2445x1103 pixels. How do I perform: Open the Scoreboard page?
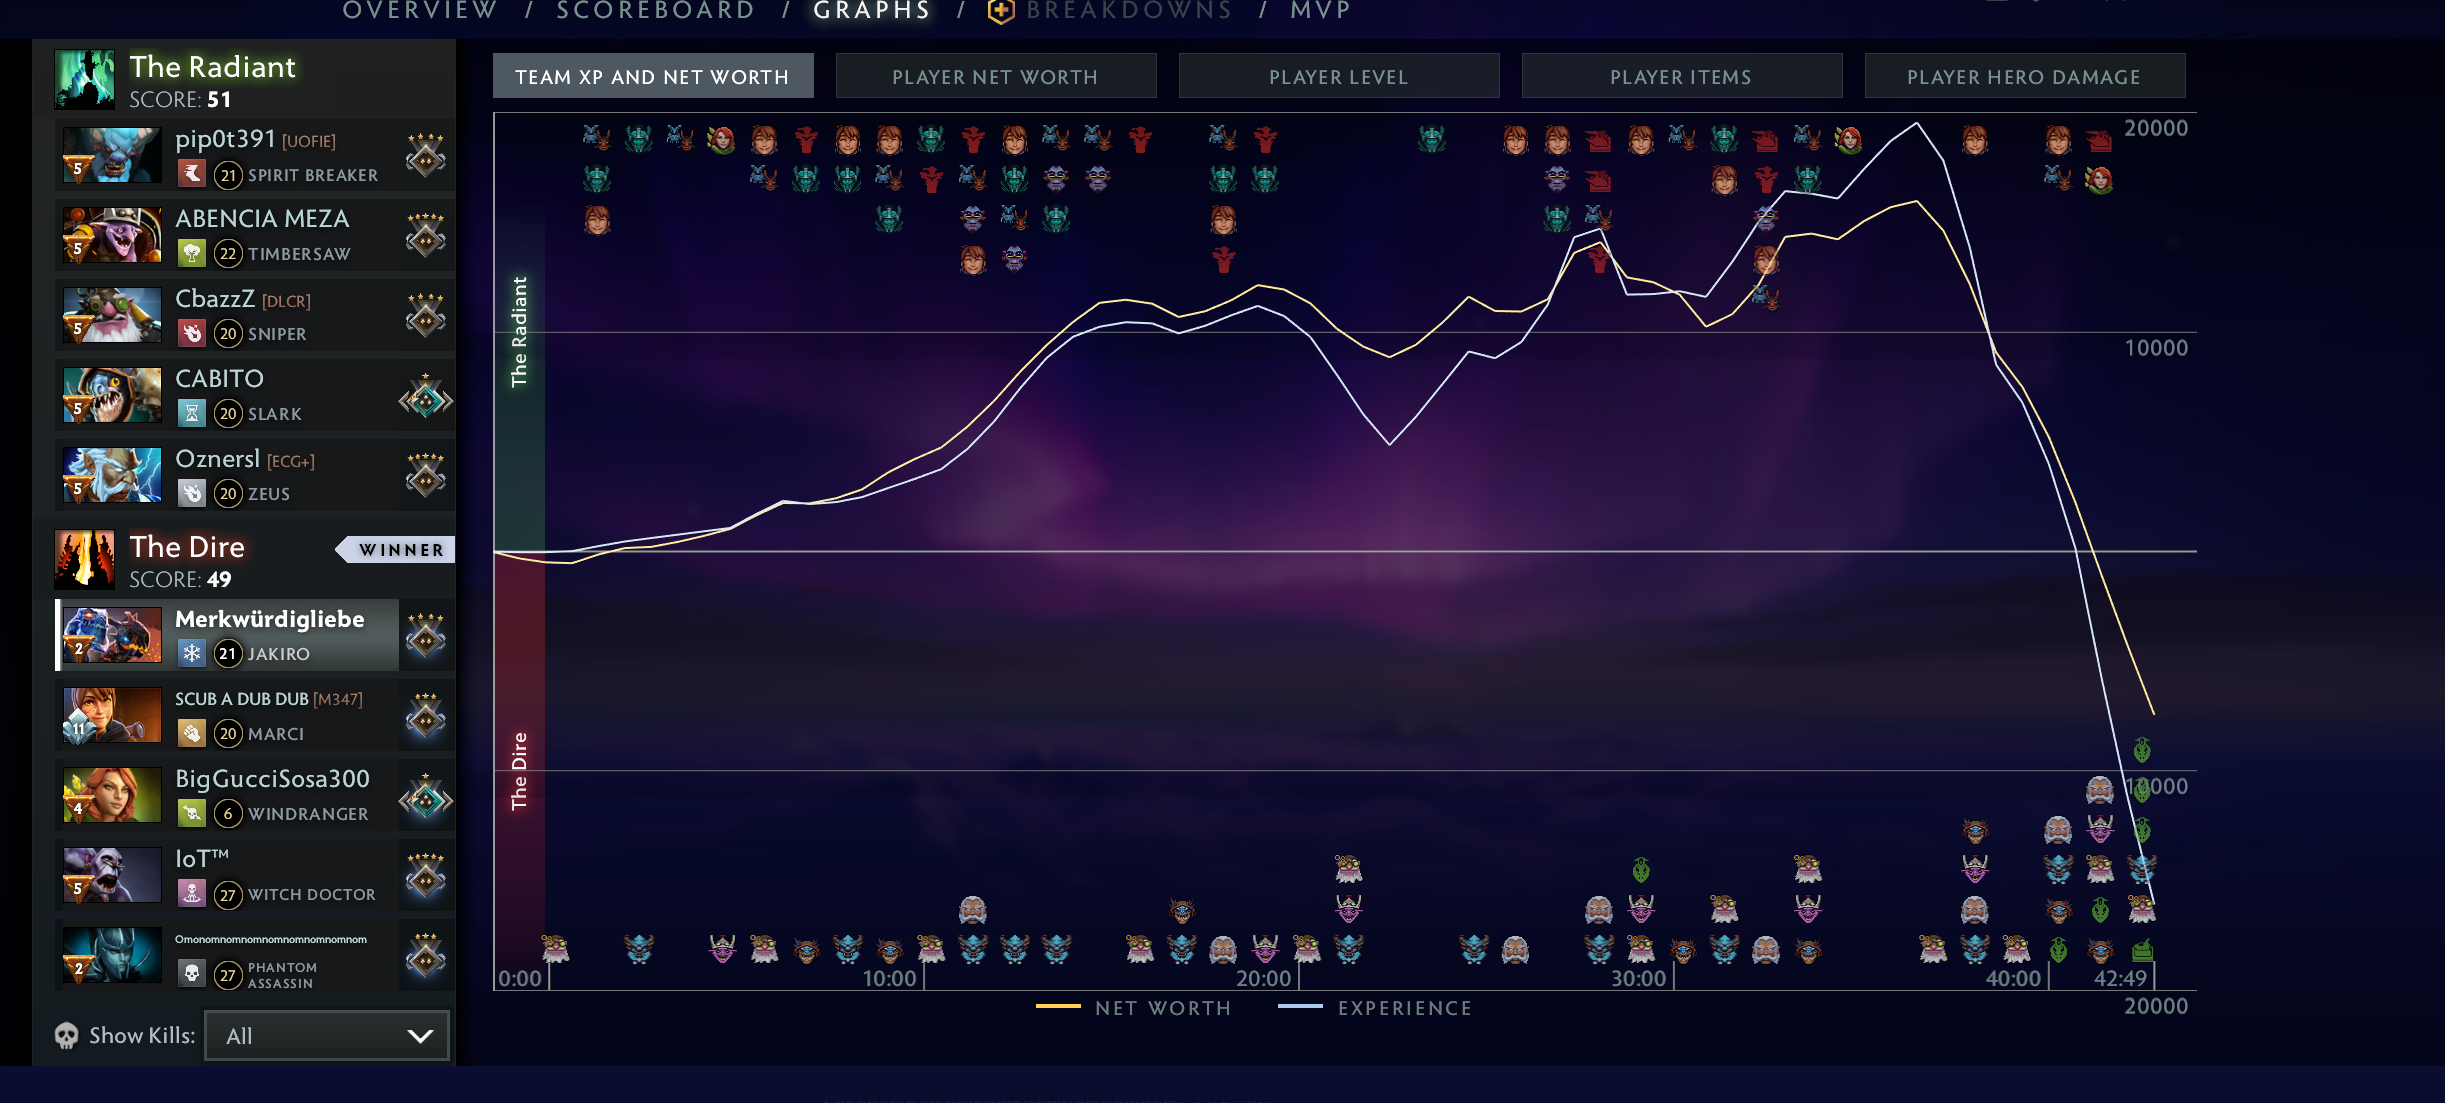point(656,11)
